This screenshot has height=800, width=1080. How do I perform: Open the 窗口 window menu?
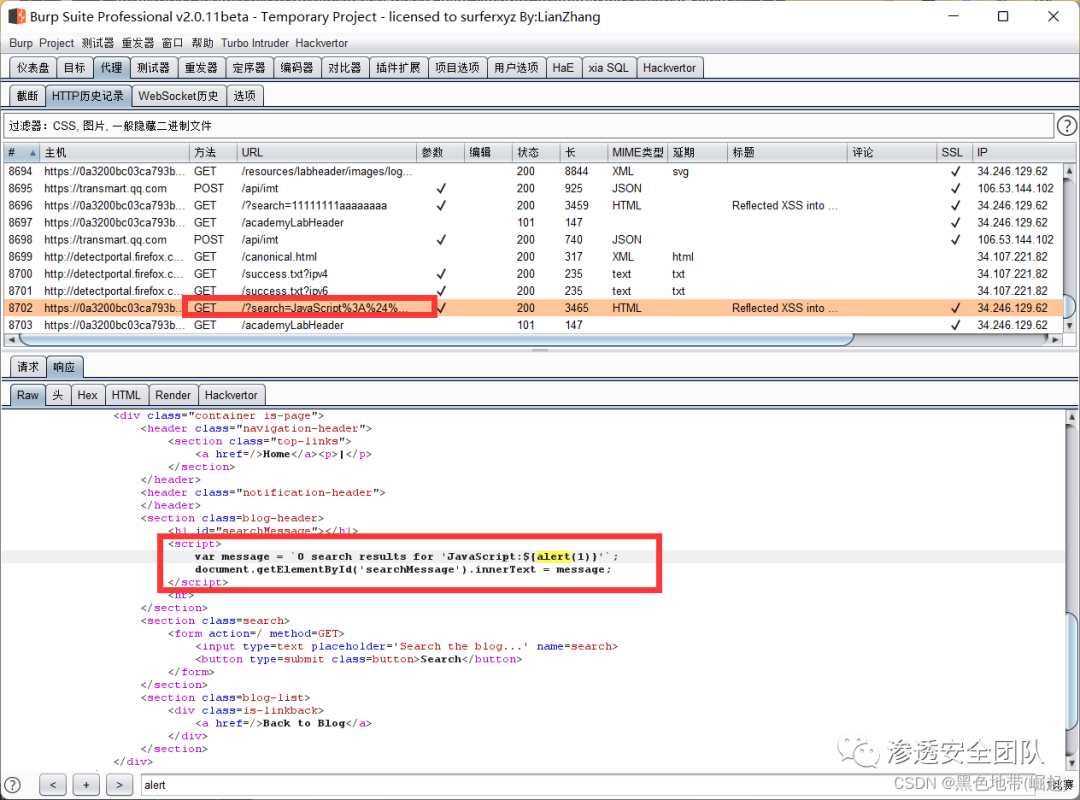[172, 43]
